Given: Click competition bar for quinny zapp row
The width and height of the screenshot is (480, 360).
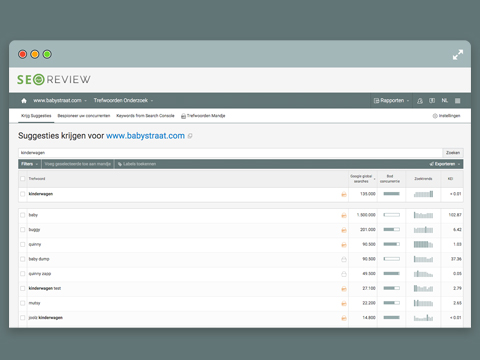Looking at the screenshot, I should [x=391, y=274].
